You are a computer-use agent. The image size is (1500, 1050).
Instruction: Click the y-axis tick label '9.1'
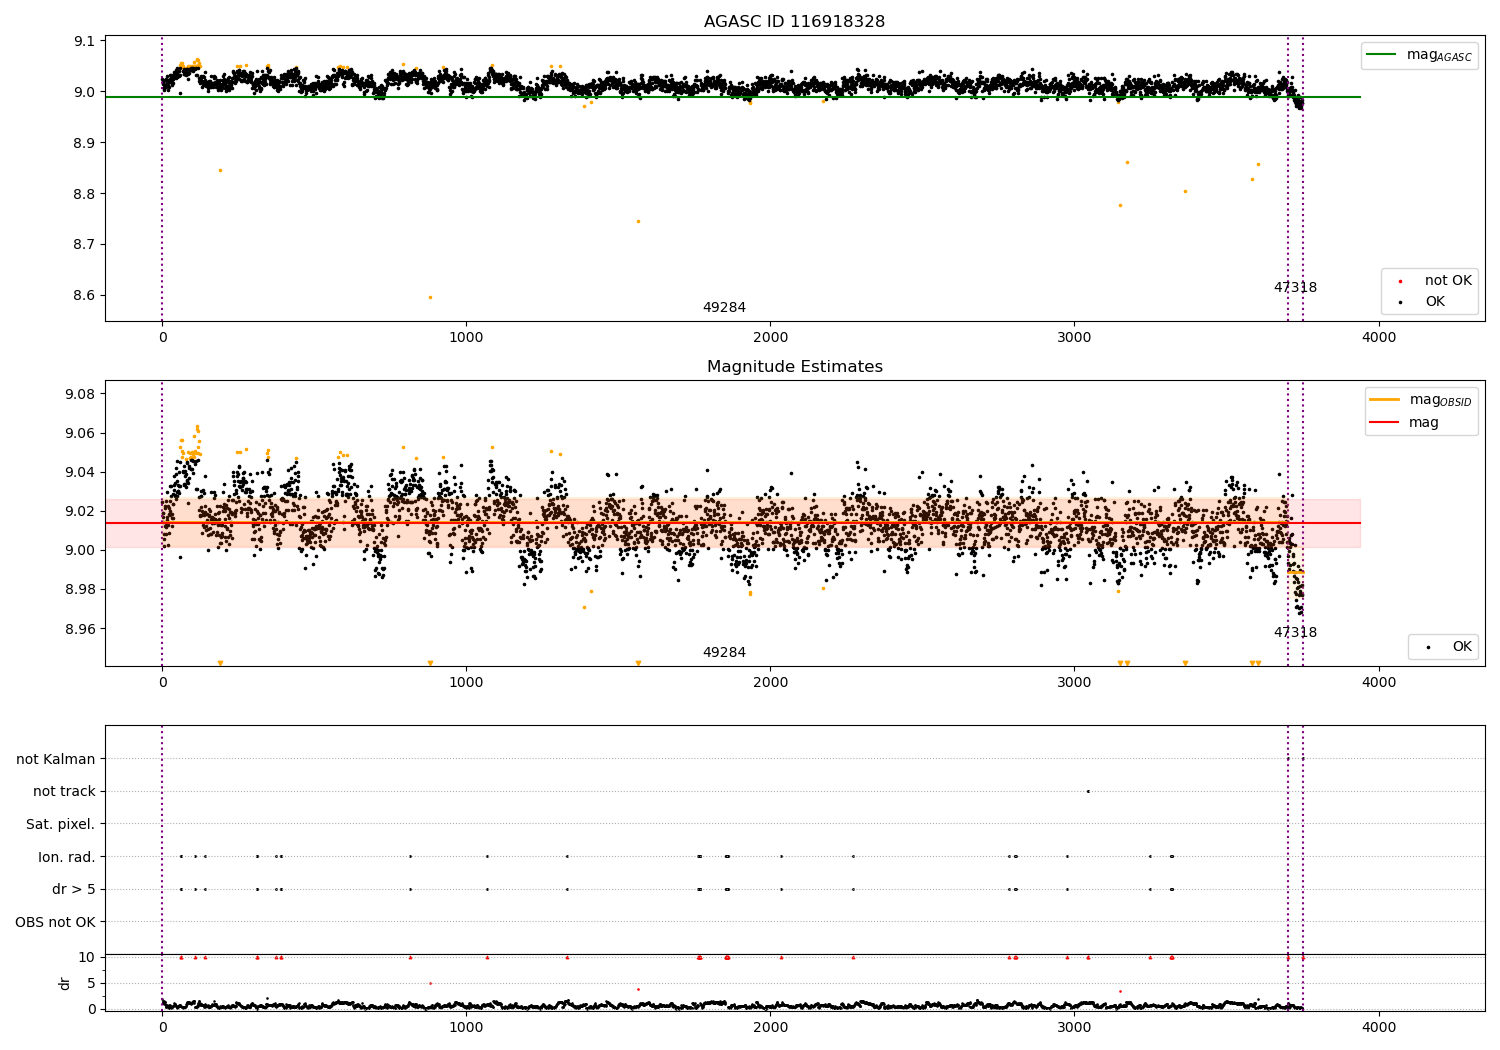pos(85,42)
